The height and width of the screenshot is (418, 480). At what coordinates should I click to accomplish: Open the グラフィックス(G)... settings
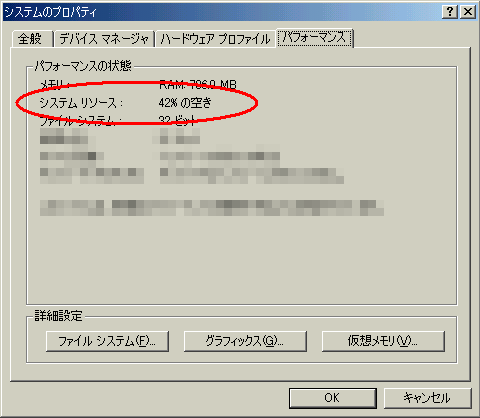coord(245,341)
